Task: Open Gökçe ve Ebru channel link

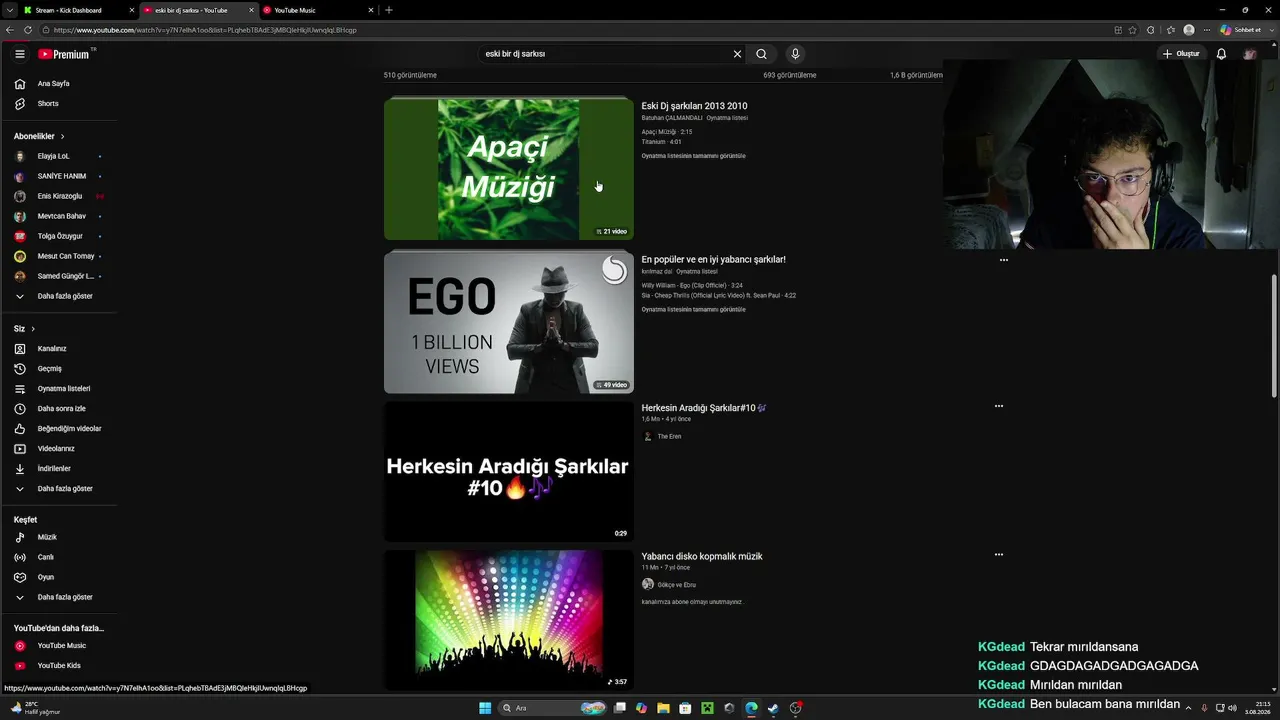Action: pos(676,585)
